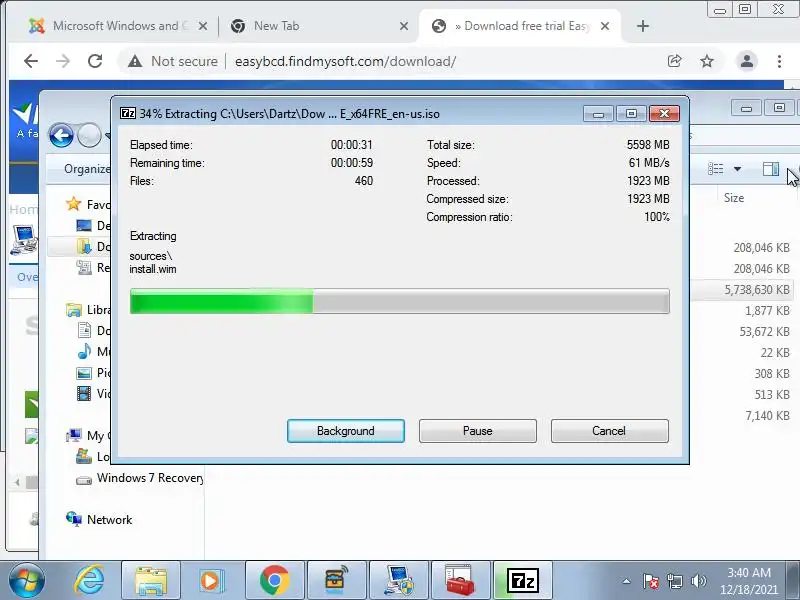
Task: Open Chrome profile avatar
Action: click(746, 61)
